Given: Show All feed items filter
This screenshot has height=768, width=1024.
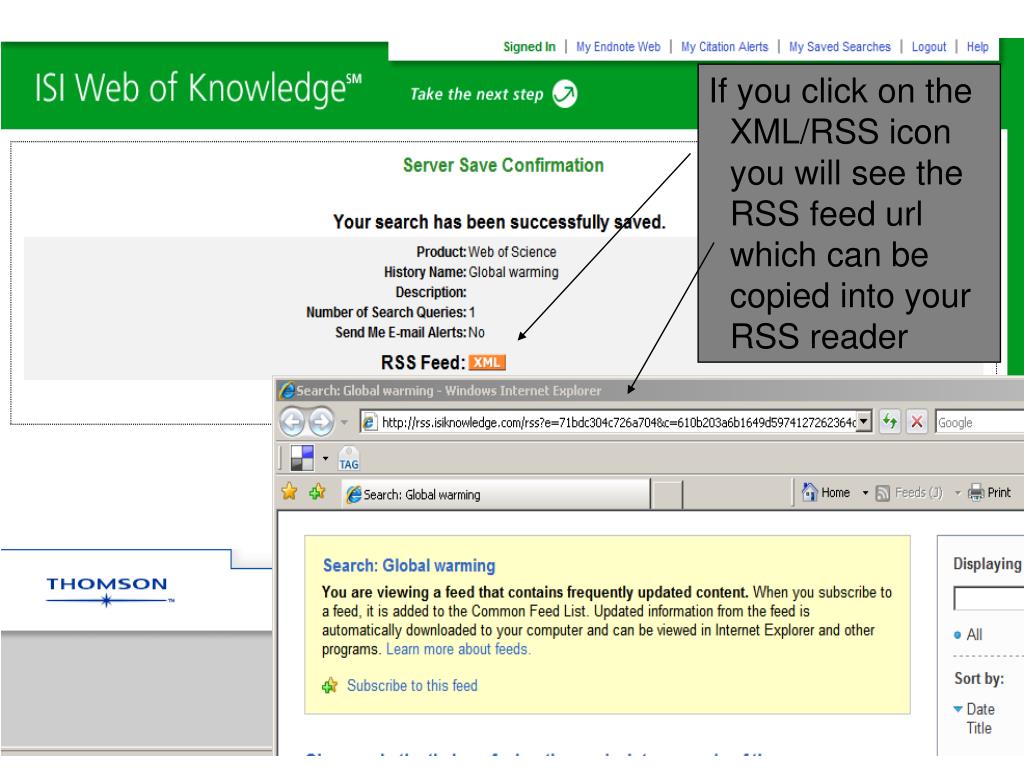Looking at the screenshot, I should tap(974, 635).
